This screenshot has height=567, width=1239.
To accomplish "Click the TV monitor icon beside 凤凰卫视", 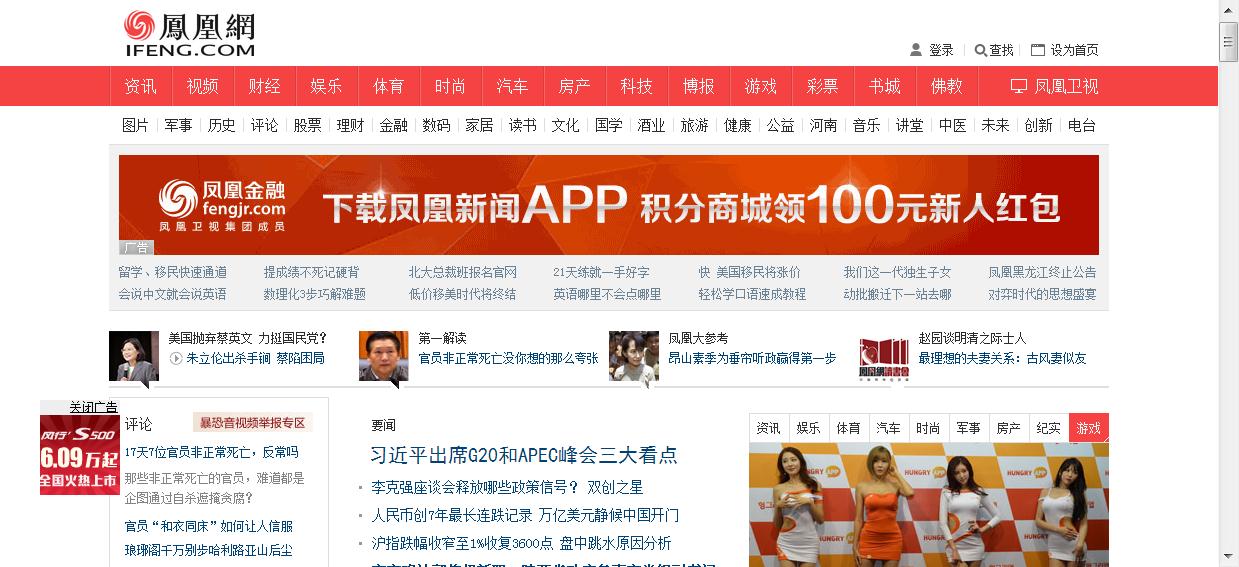I will point(1019,86).
